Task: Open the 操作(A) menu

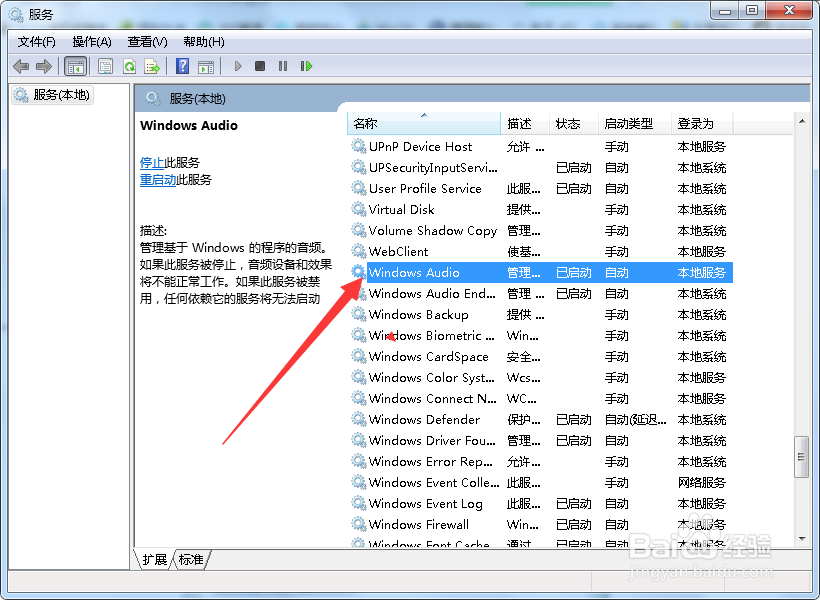Action: tap(92, 42)
